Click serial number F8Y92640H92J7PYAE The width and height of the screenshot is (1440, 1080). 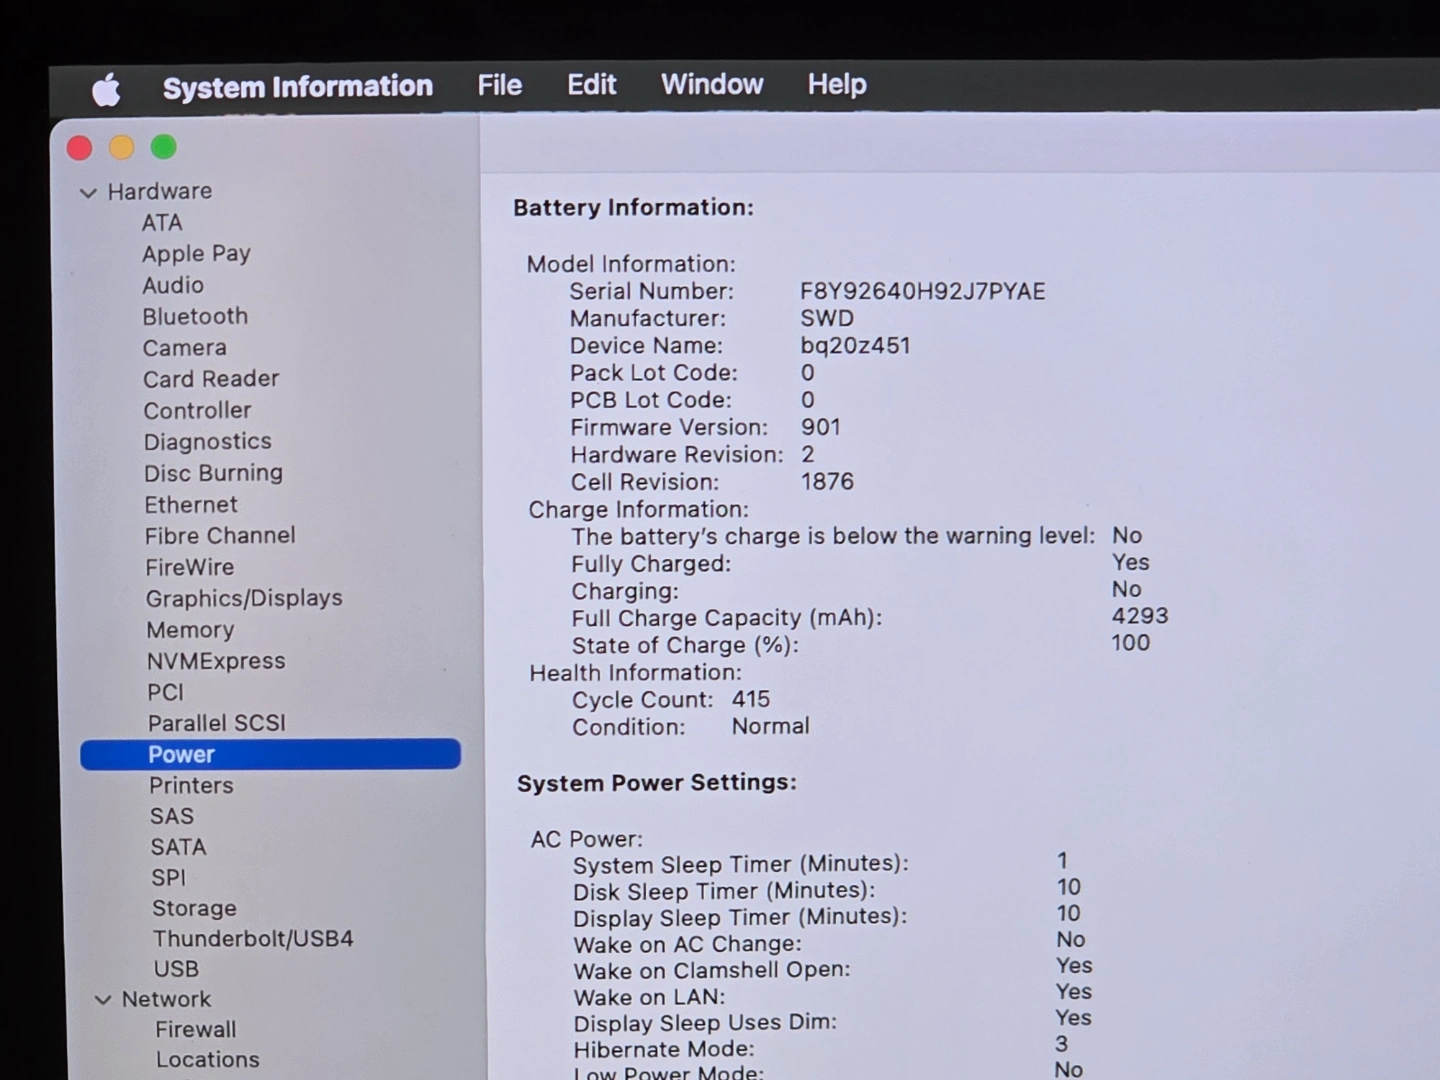pos(922,291)
